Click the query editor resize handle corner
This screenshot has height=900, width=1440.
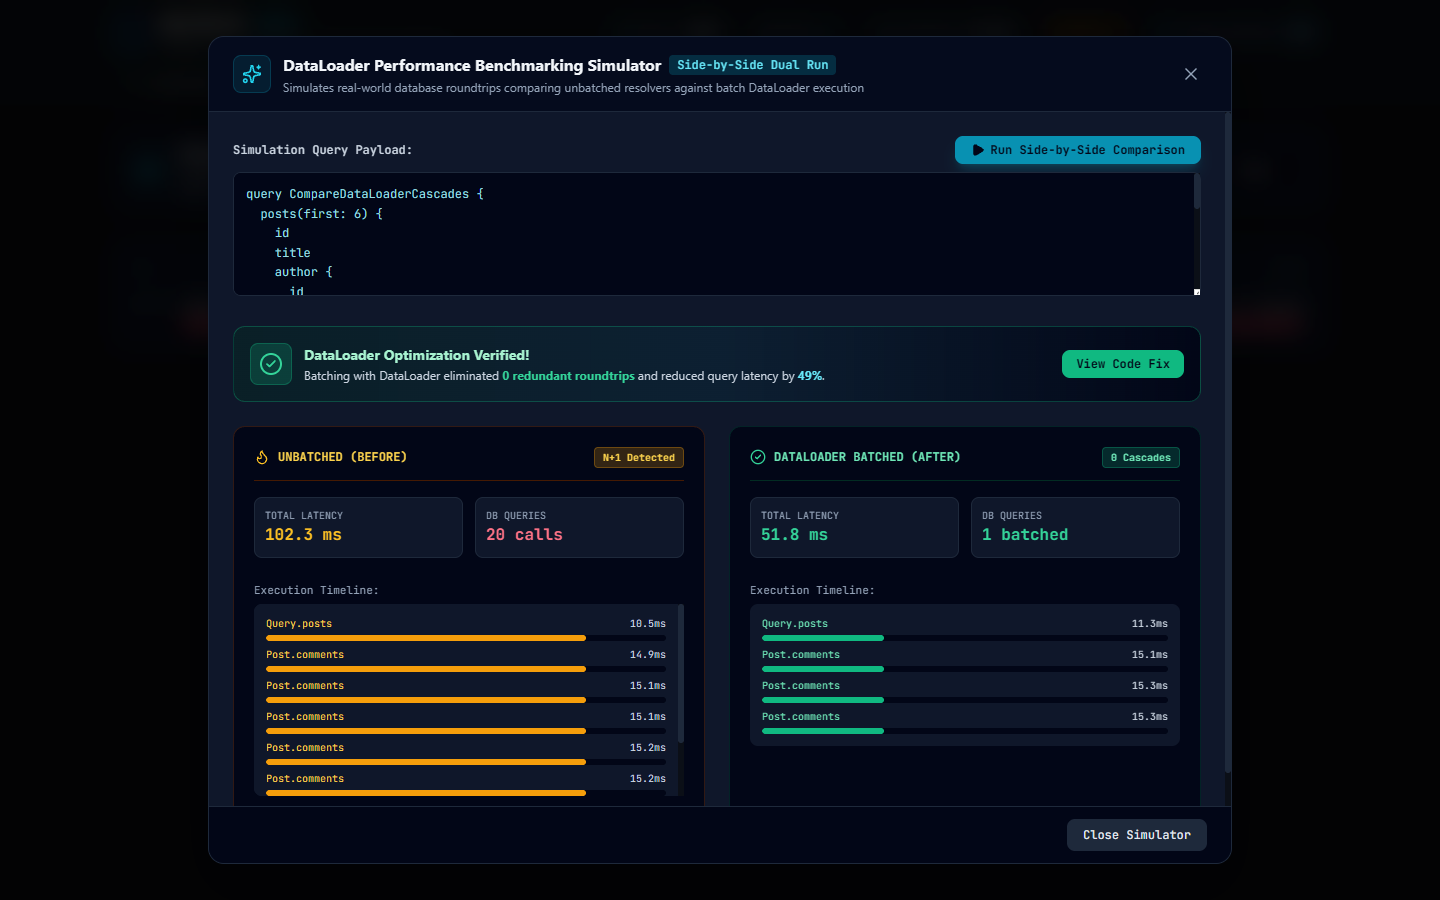point(1197,292)
